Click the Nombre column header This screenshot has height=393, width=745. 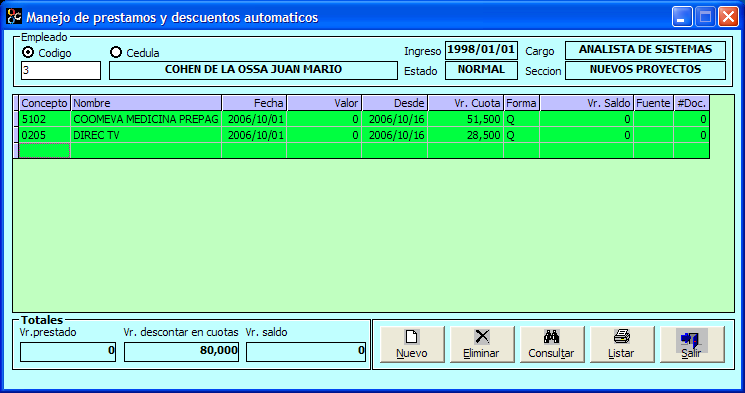point(146,103)
